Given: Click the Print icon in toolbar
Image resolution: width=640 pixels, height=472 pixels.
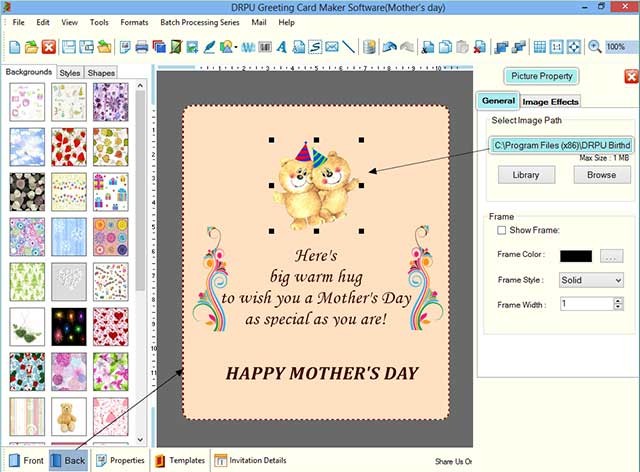Looking at the screenshot, I should pos(141,46).
